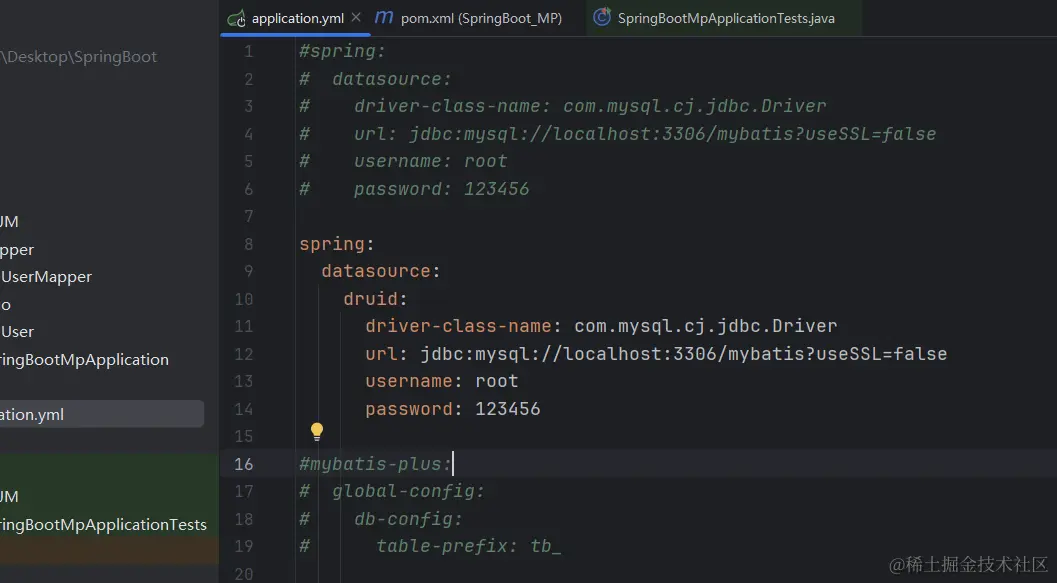Click the 'root' value on line 13

pyautogui.click(x=497, y=381)
